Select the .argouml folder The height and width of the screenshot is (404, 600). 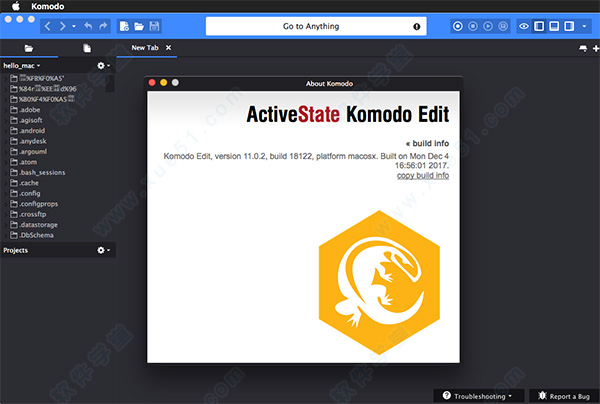33,152
